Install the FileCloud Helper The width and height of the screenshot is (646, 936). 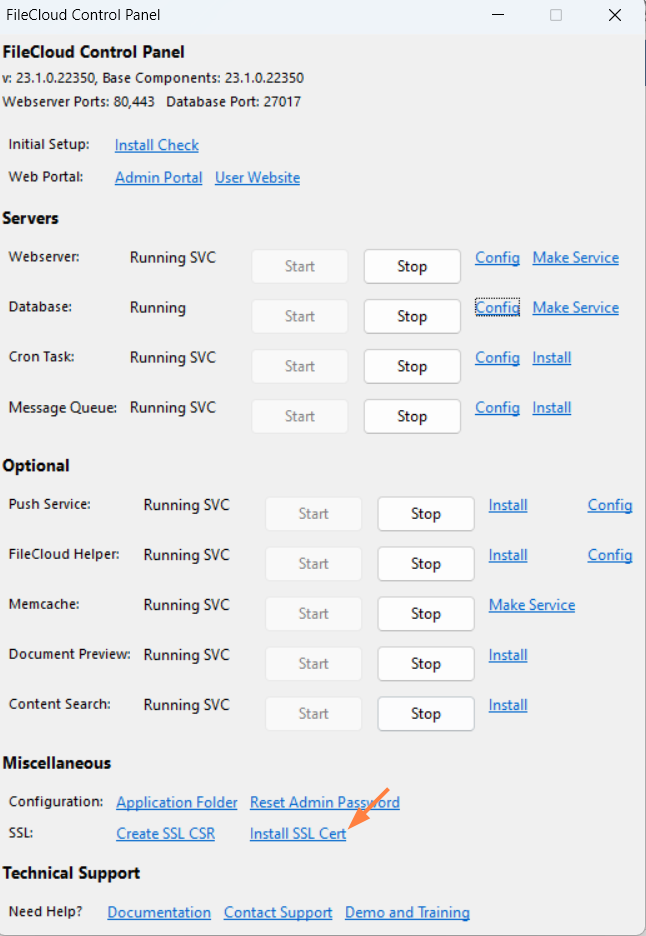pyautogui.click(x=507, y=555)
